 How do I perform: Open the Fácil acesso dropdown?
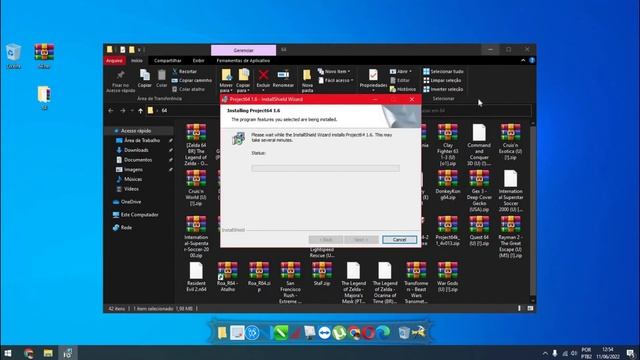(x=336, y=80)
